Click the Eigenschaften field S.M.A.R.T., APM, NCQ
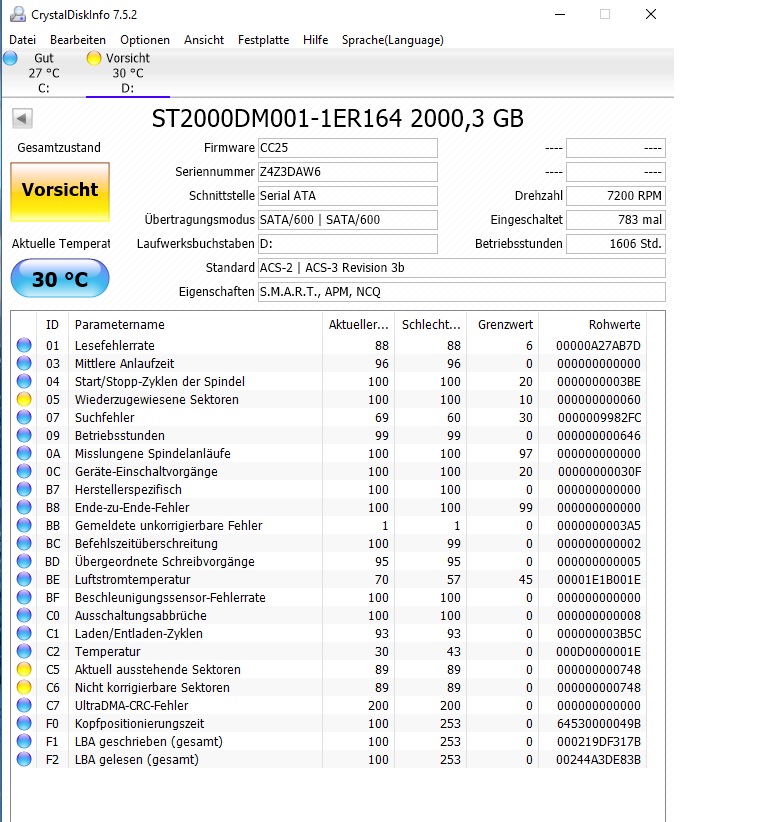Screen dimensions: 768x822 [462, 291]
